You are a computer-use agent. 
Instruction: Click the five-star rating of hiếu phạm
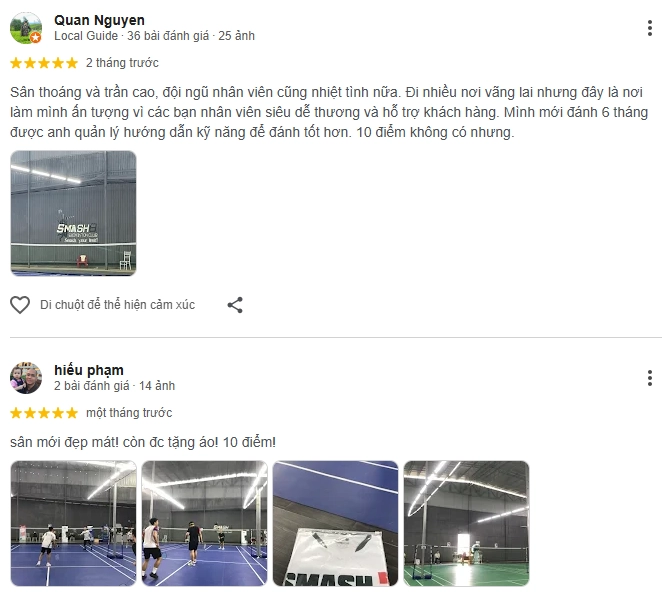point(44,413)
